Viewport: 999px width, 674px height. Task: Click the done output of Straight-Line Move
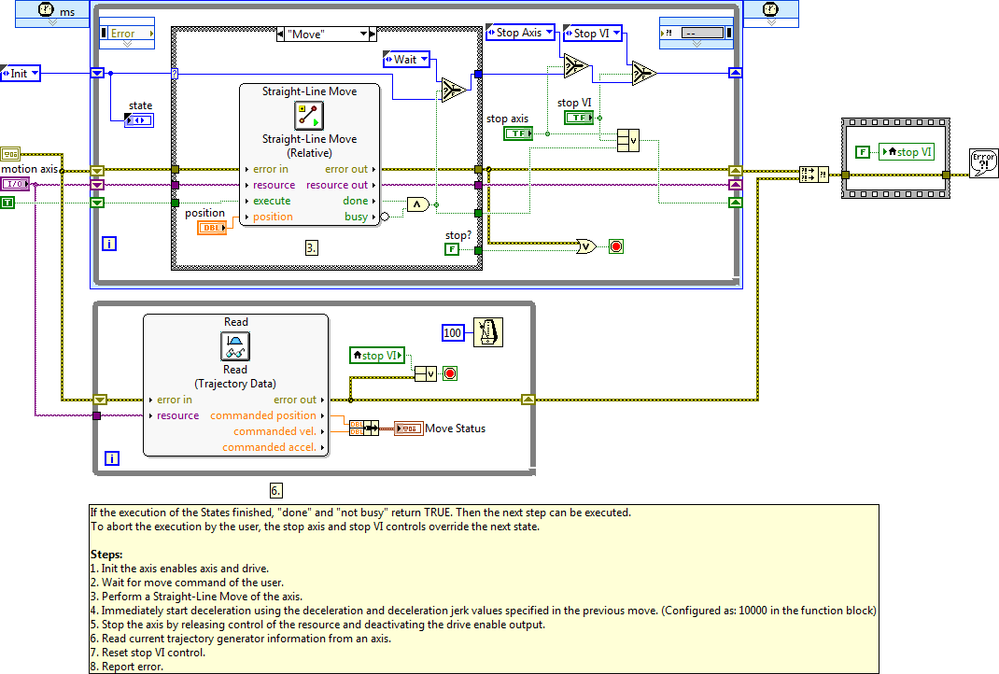click(x=359, y=201)
